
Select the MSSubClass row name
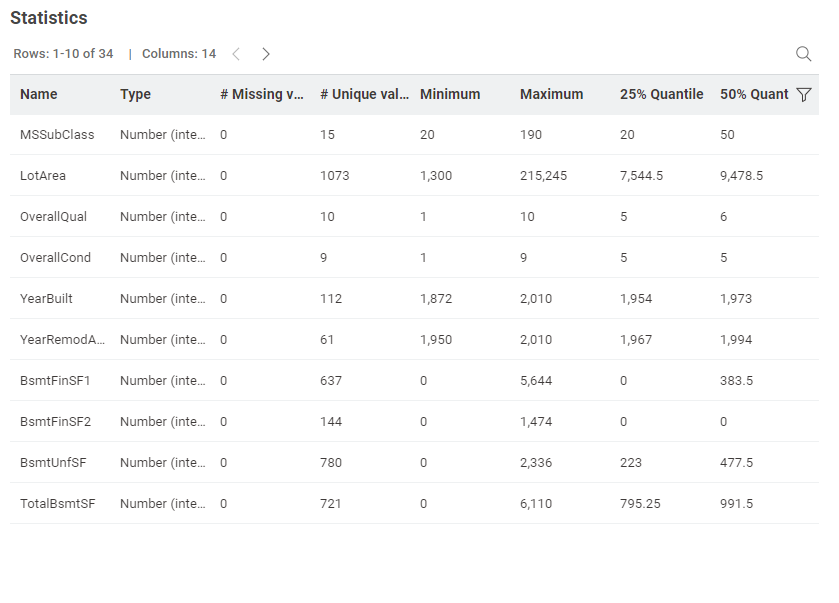[x=57, y=135]
